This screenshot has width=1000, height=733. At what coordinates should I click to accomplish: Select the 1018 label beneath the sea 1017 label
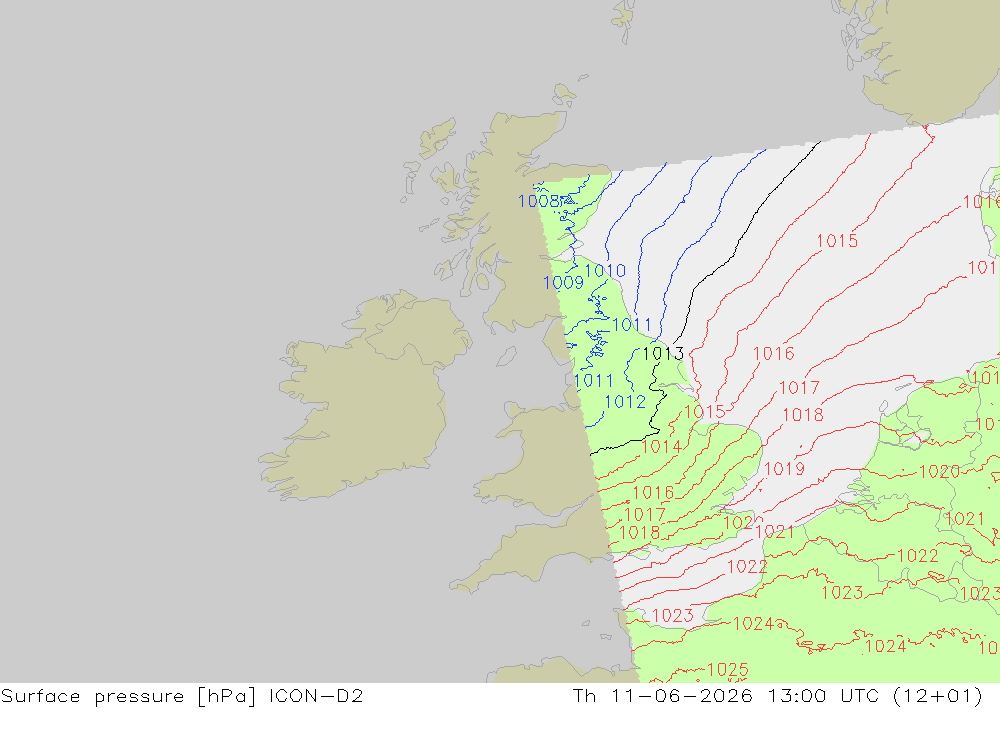coord(803,415)
